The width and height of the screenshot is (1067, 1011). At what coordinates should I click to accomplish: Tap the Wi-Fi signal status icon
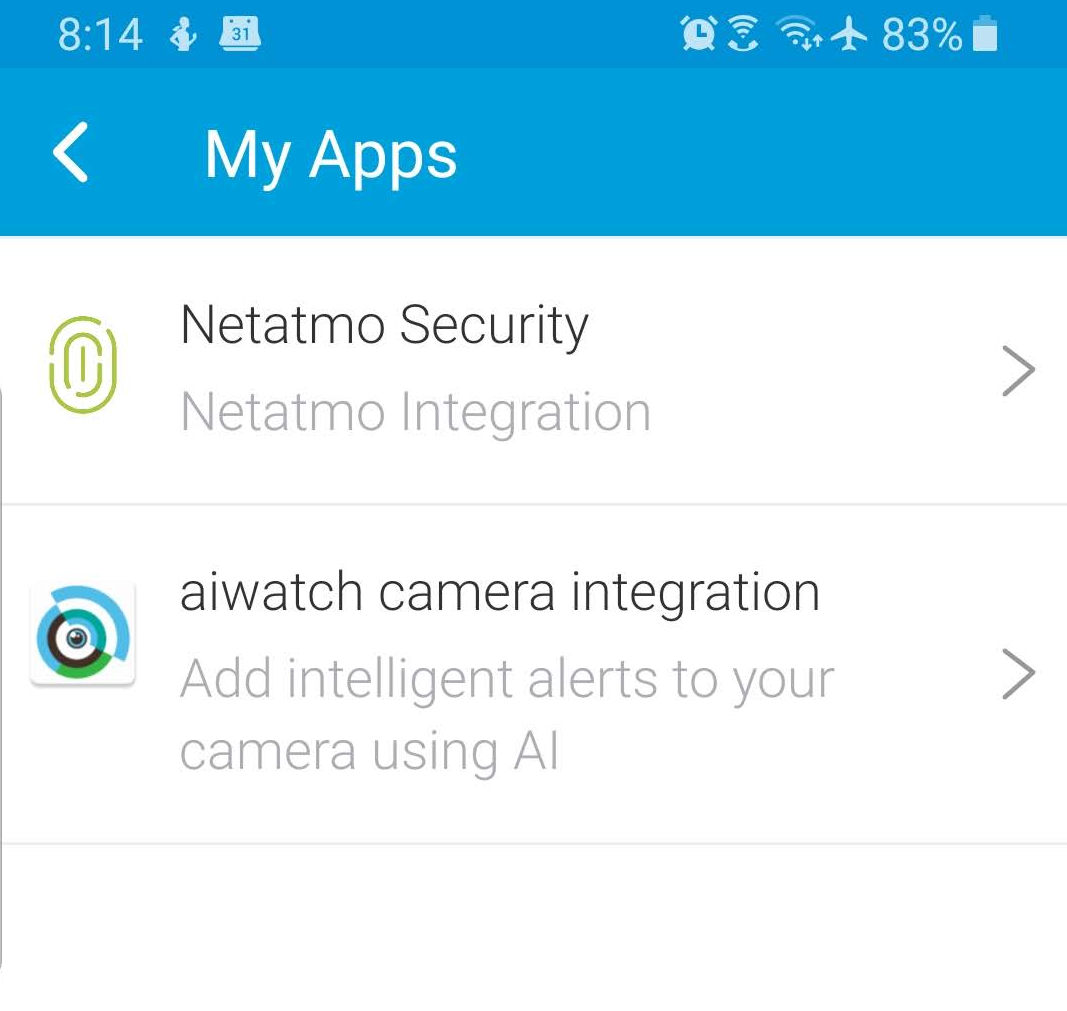(x=800, y=33)
